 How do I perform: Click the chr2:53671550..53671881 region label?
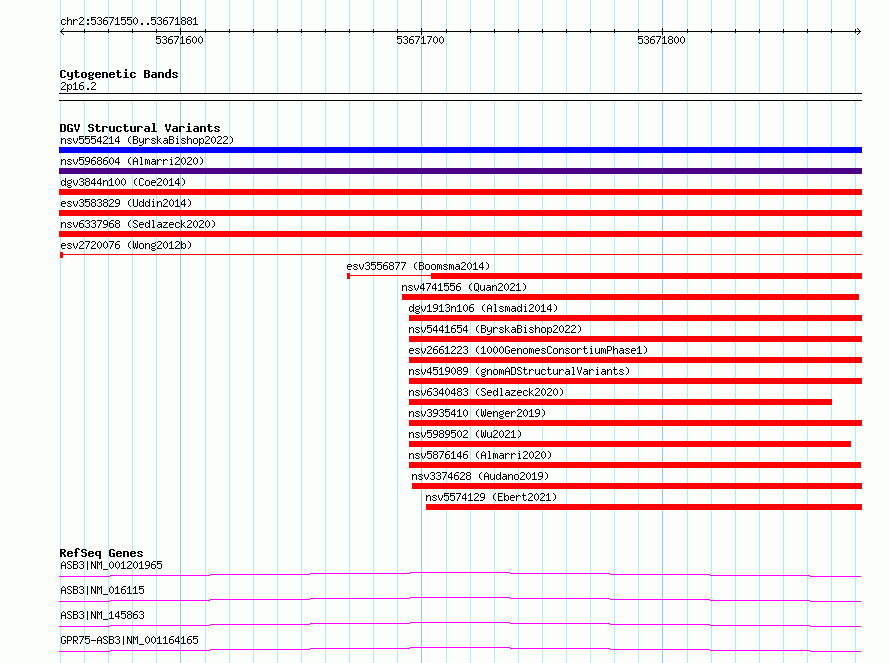(x=129, y=22)
